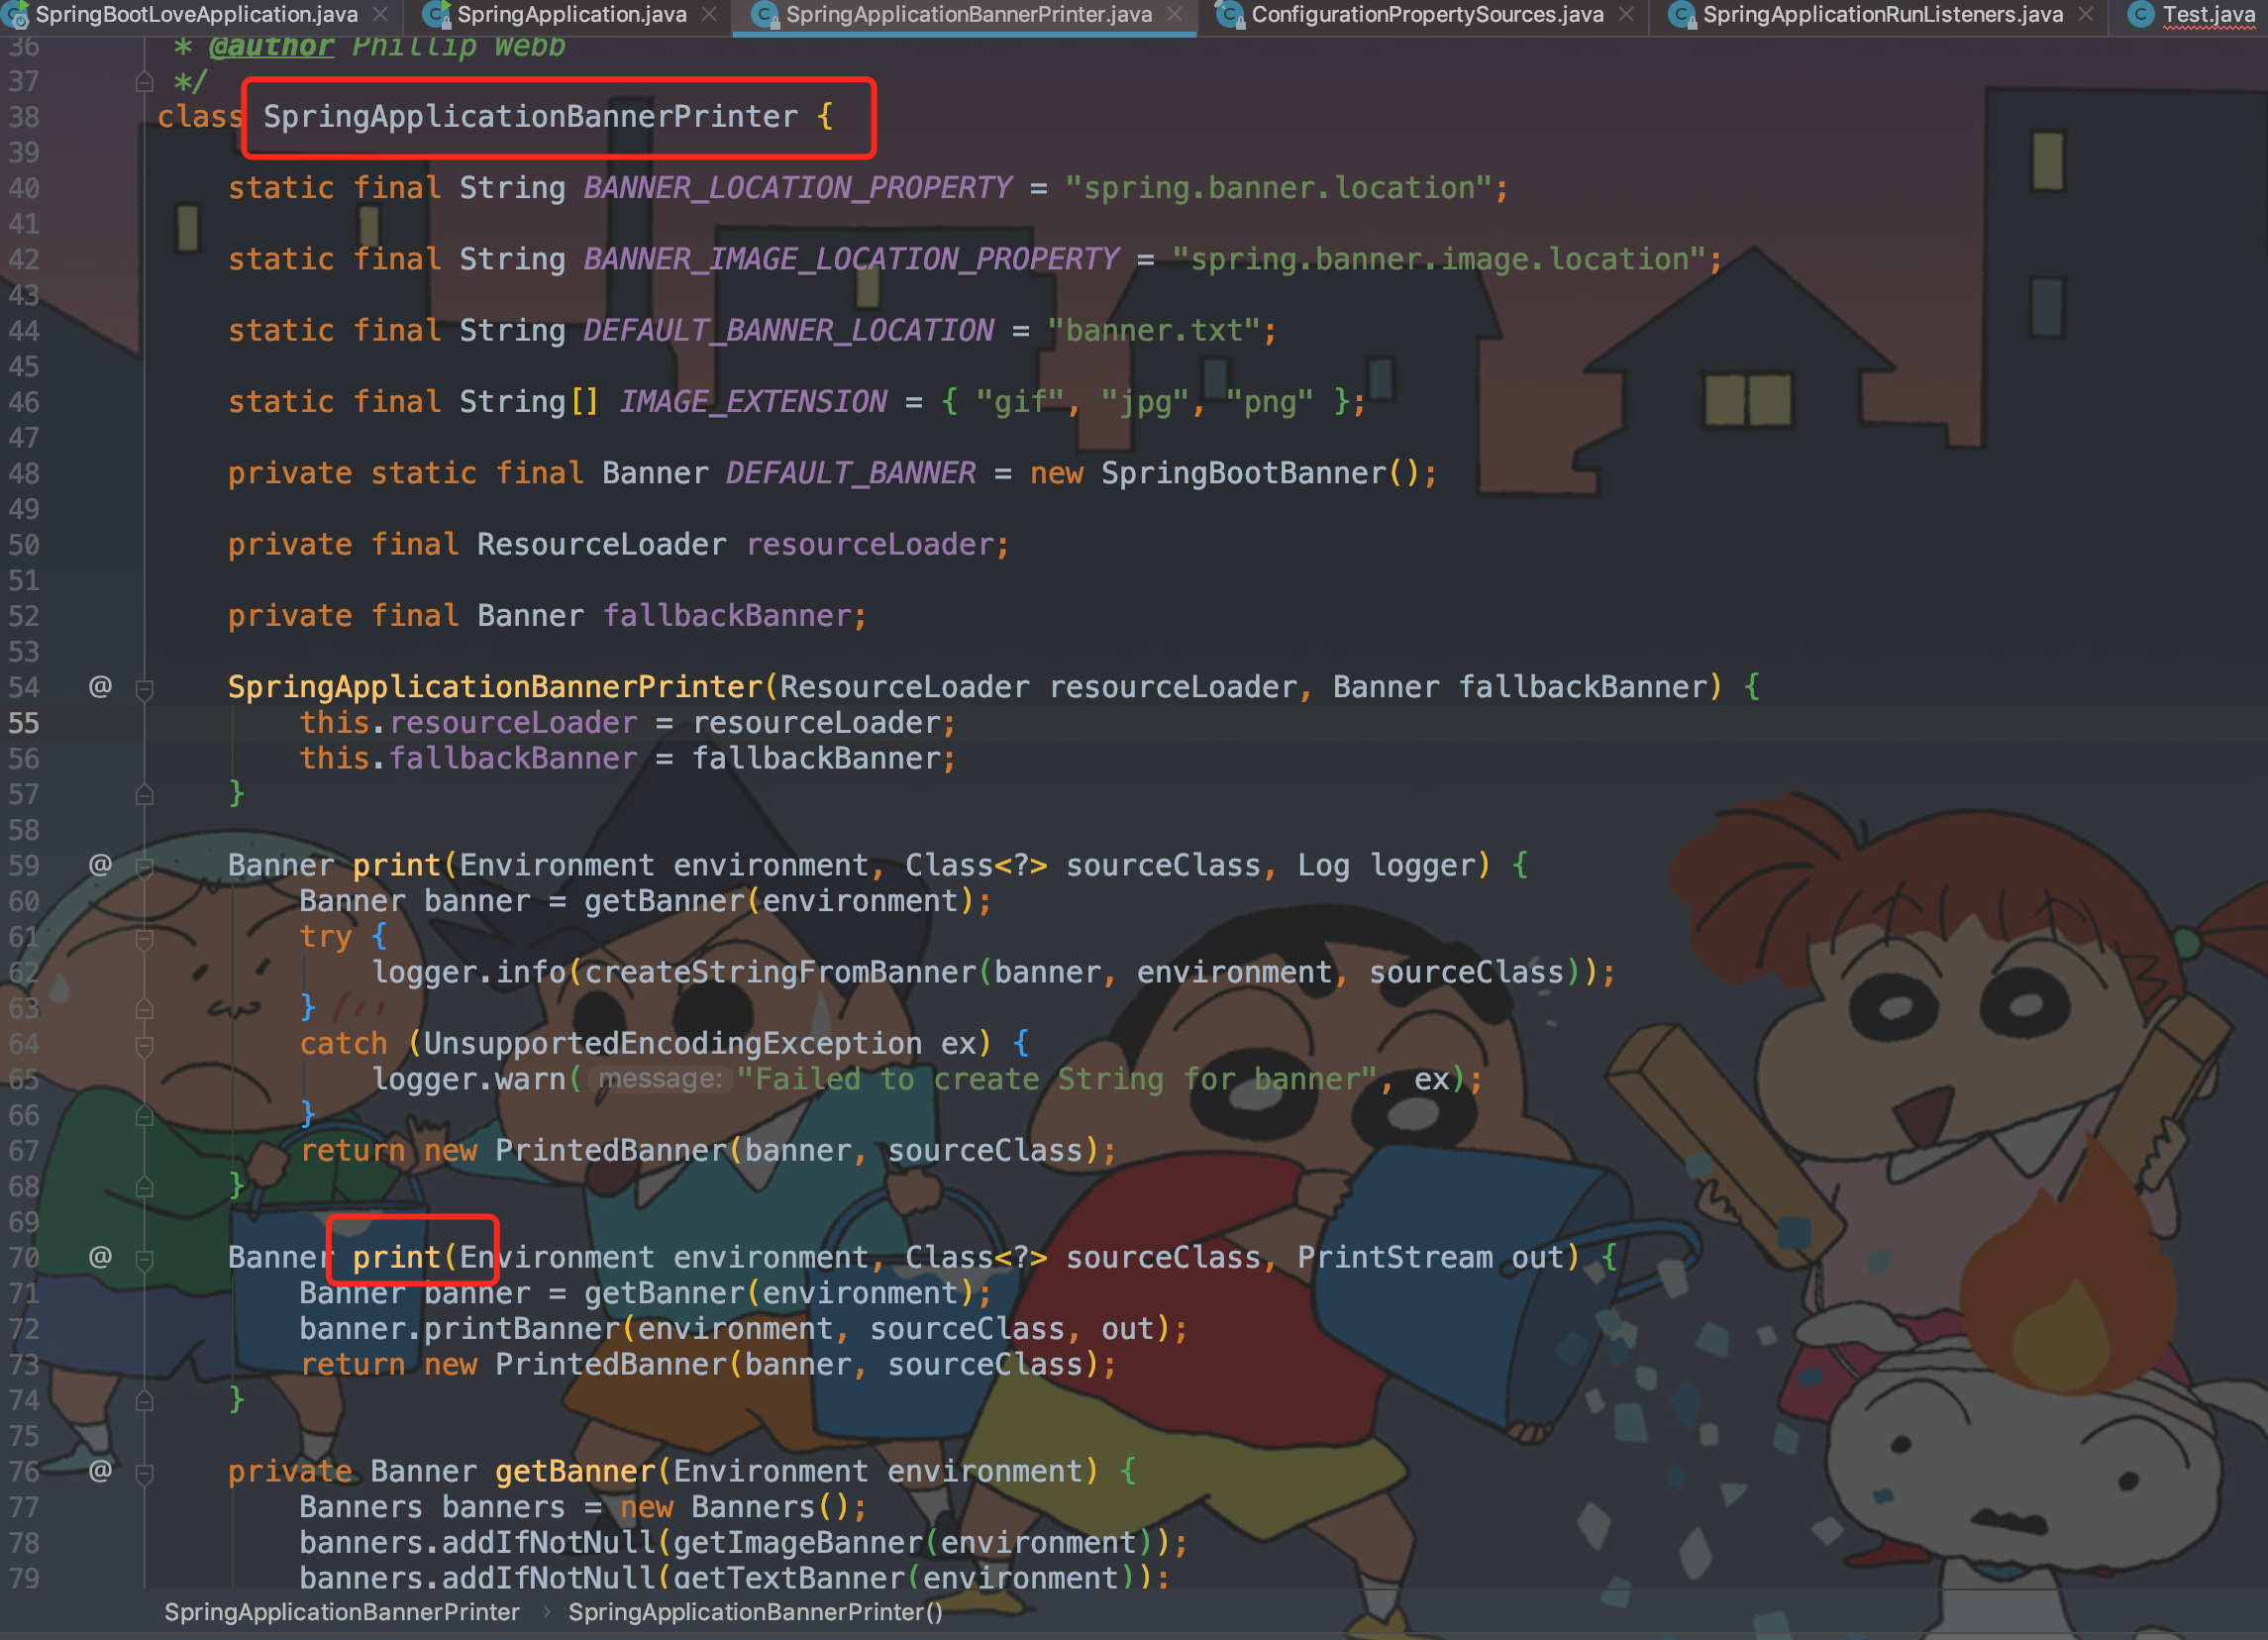The image size is (2268, 1640).
Task: Close the SpringBootLoveApplication.java tab
Action: [x=380, y=14]
